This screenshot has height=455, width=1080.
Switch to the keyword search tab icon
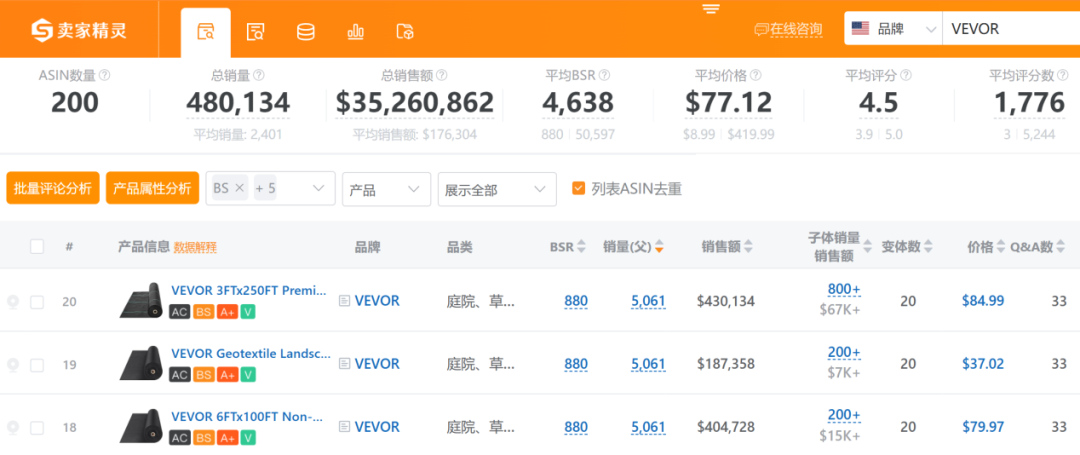pyautogui.click(x=256, y=32)
